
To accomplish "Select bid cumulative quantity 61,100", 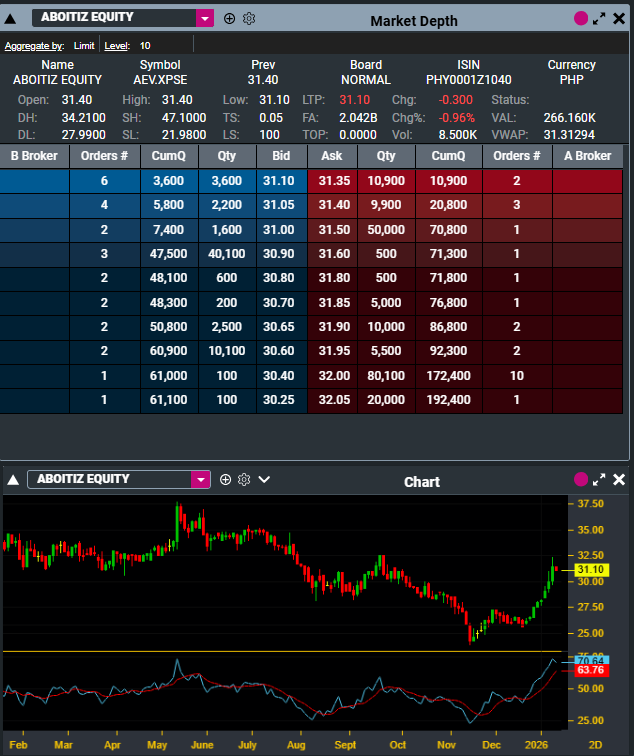I will [168, 400].
